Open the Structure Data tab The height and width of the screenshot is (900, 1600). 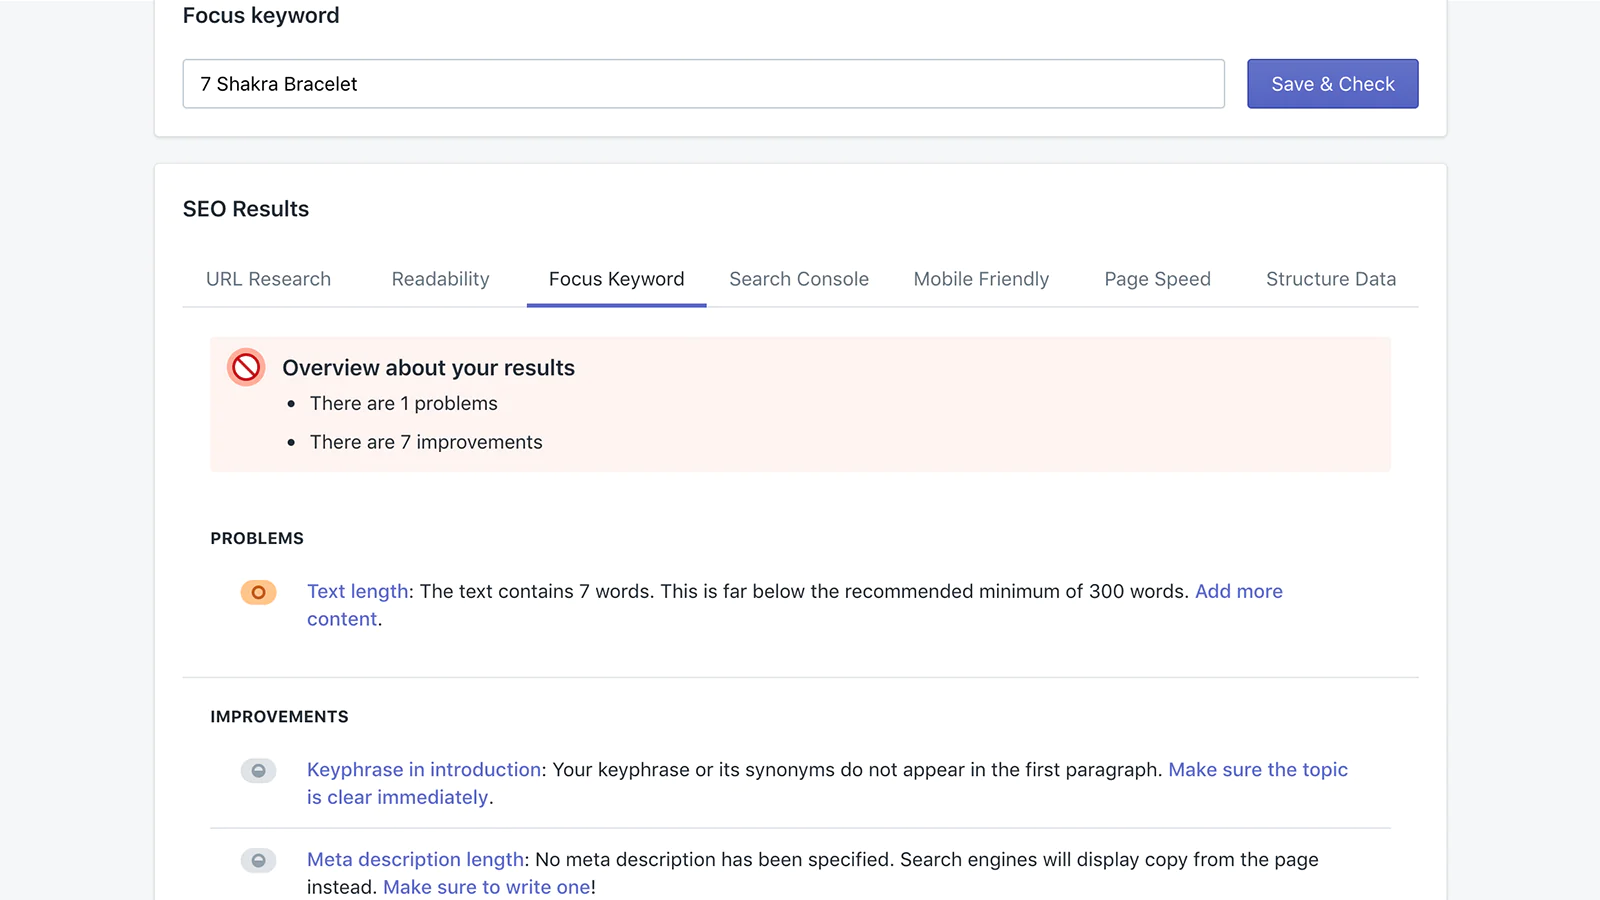pyautogui.click(x=1330, y=279)
